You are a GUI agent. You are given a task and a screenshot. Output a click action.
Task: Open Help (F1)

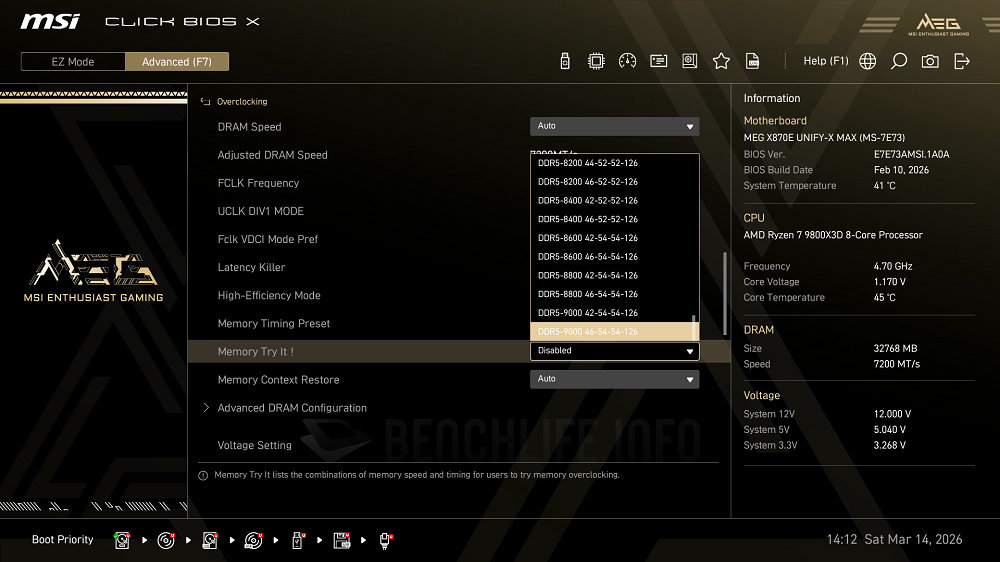point(826,61)
